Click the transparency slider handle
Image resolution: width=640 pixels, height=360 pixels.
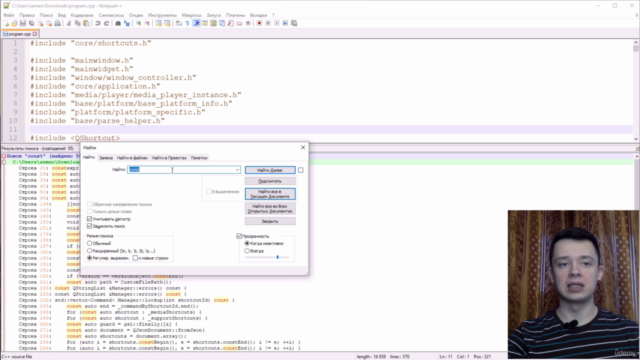click(278, 258)
